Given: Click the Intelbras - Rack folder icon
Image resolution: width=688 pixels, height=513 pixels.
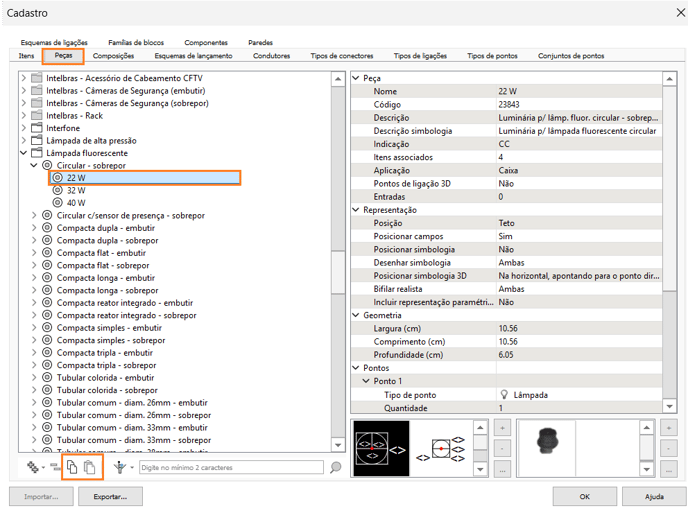Looking at the screenshot, I should pyautogui.click(x=37, y=116).
